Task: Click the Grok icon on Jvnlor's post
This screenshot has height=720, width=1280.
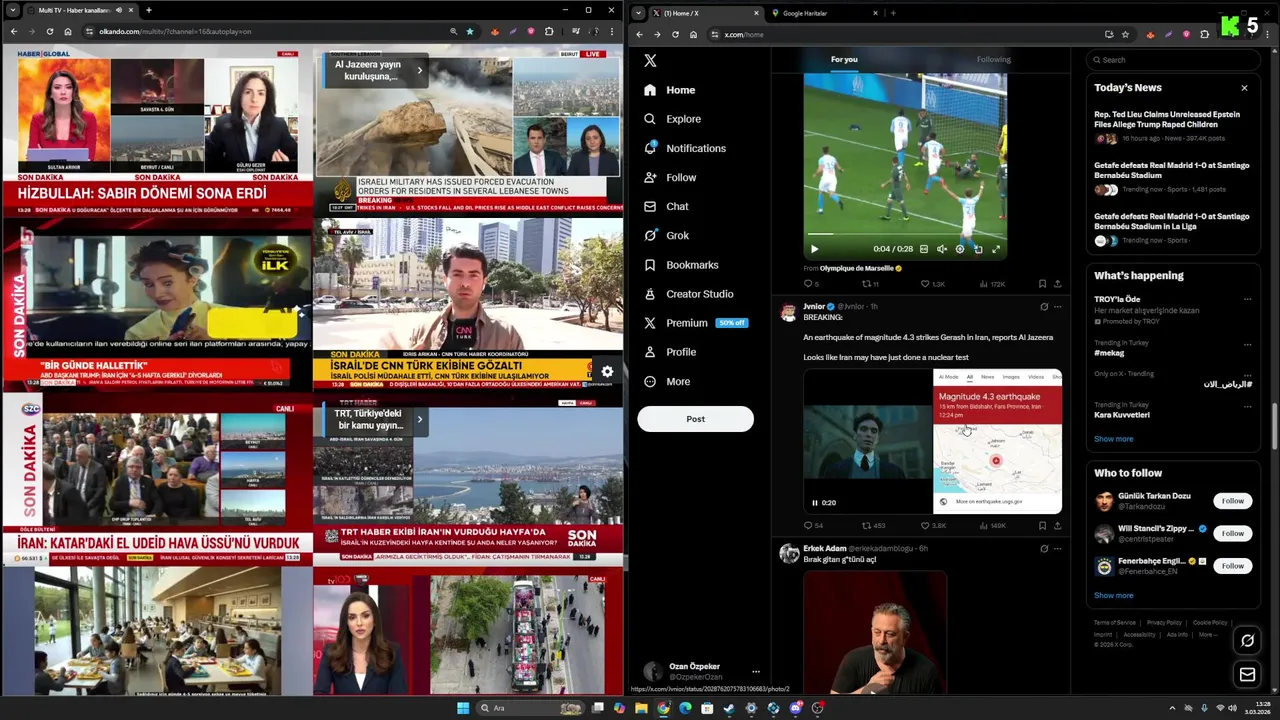Action: [1044, 307]
